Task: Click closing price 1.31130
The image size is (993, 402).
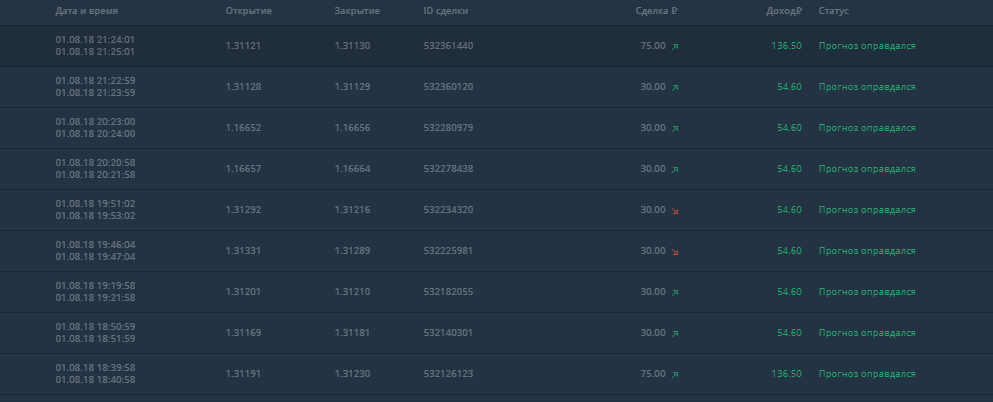Action: point(352,46)
